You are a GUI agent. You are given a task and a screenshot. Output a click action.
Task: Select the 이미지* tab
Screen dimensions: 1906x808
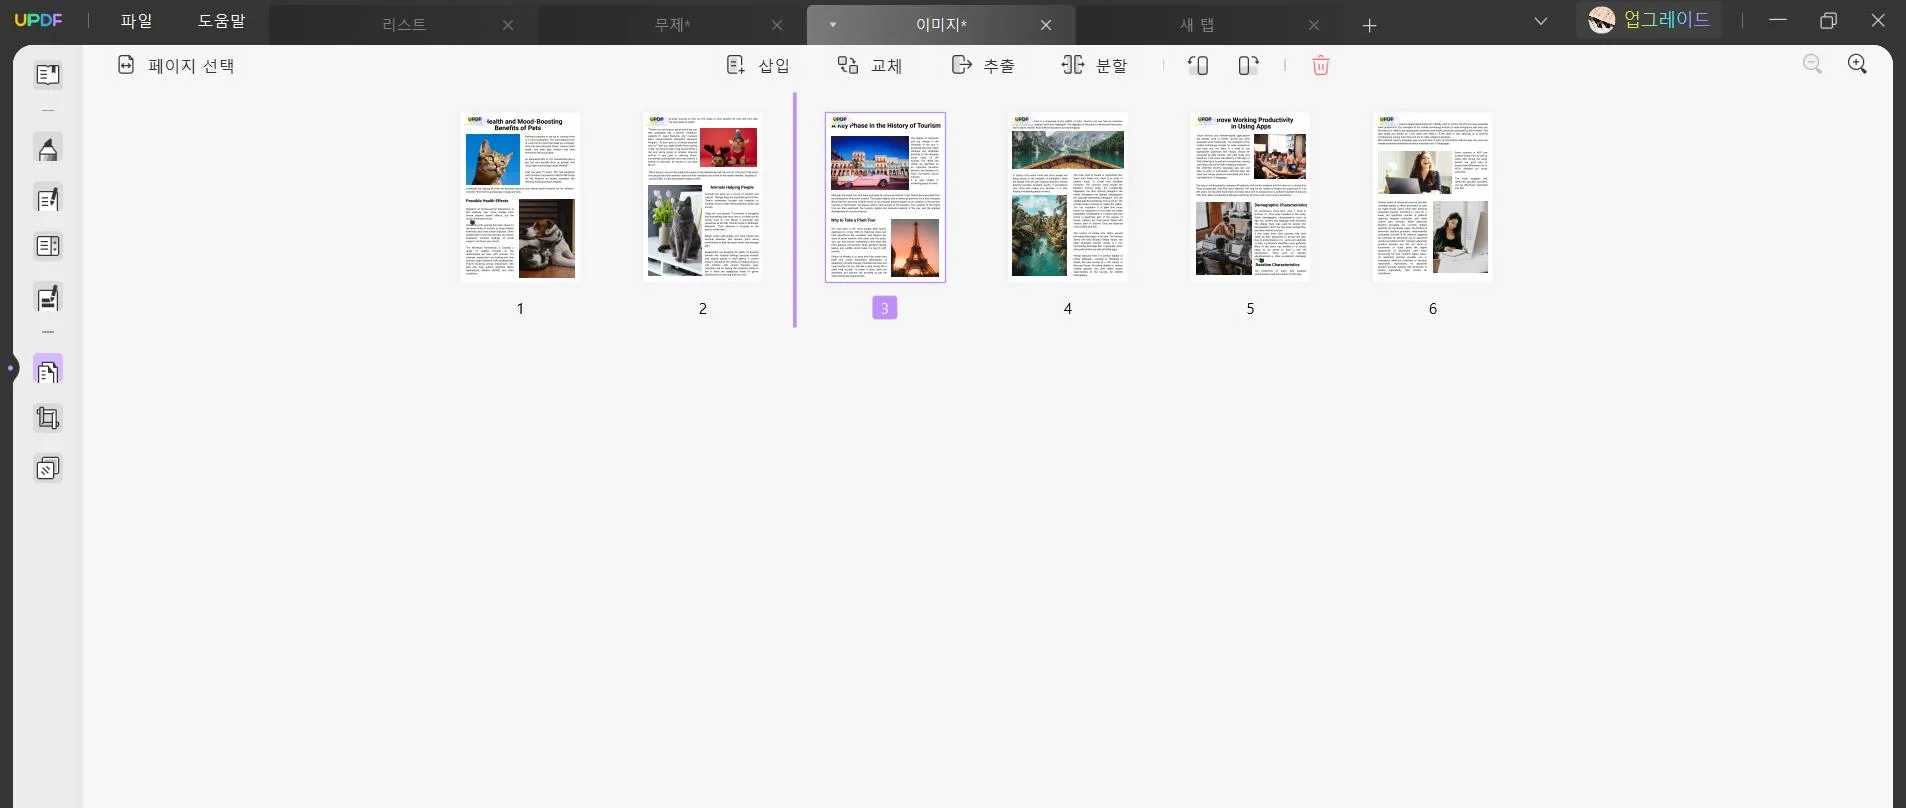click(941, 25)
